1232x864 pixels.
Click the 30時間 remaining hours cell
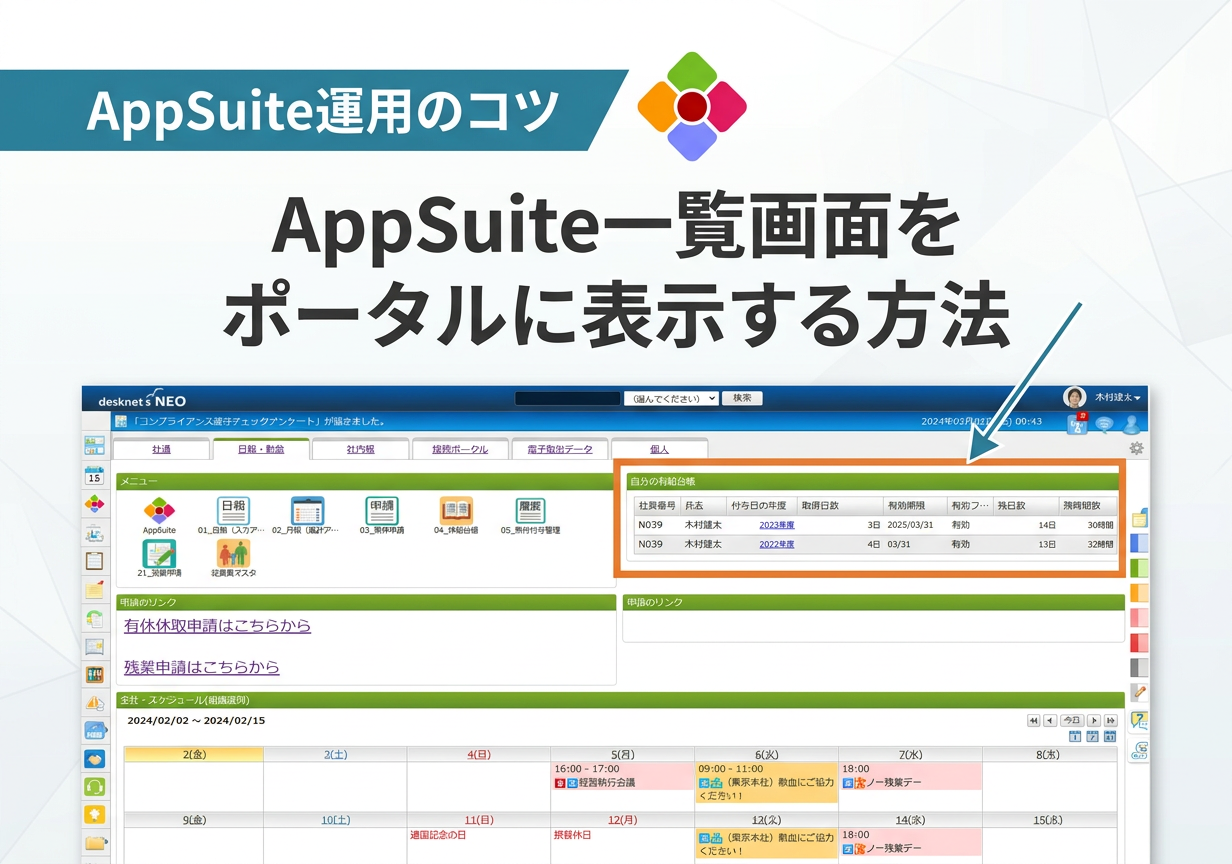tap(1088, 525)
